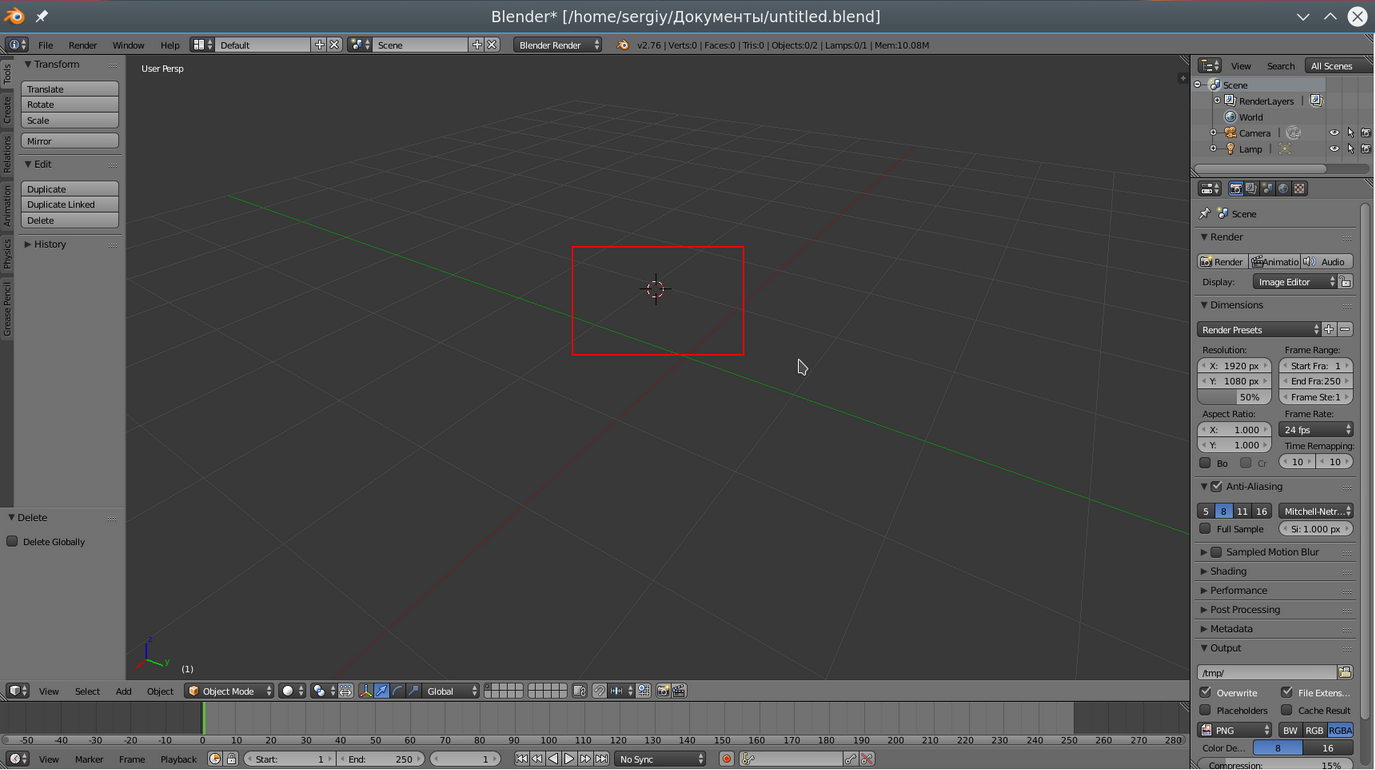Enable the Delete Globally checkbox

[x=13, y=542]
